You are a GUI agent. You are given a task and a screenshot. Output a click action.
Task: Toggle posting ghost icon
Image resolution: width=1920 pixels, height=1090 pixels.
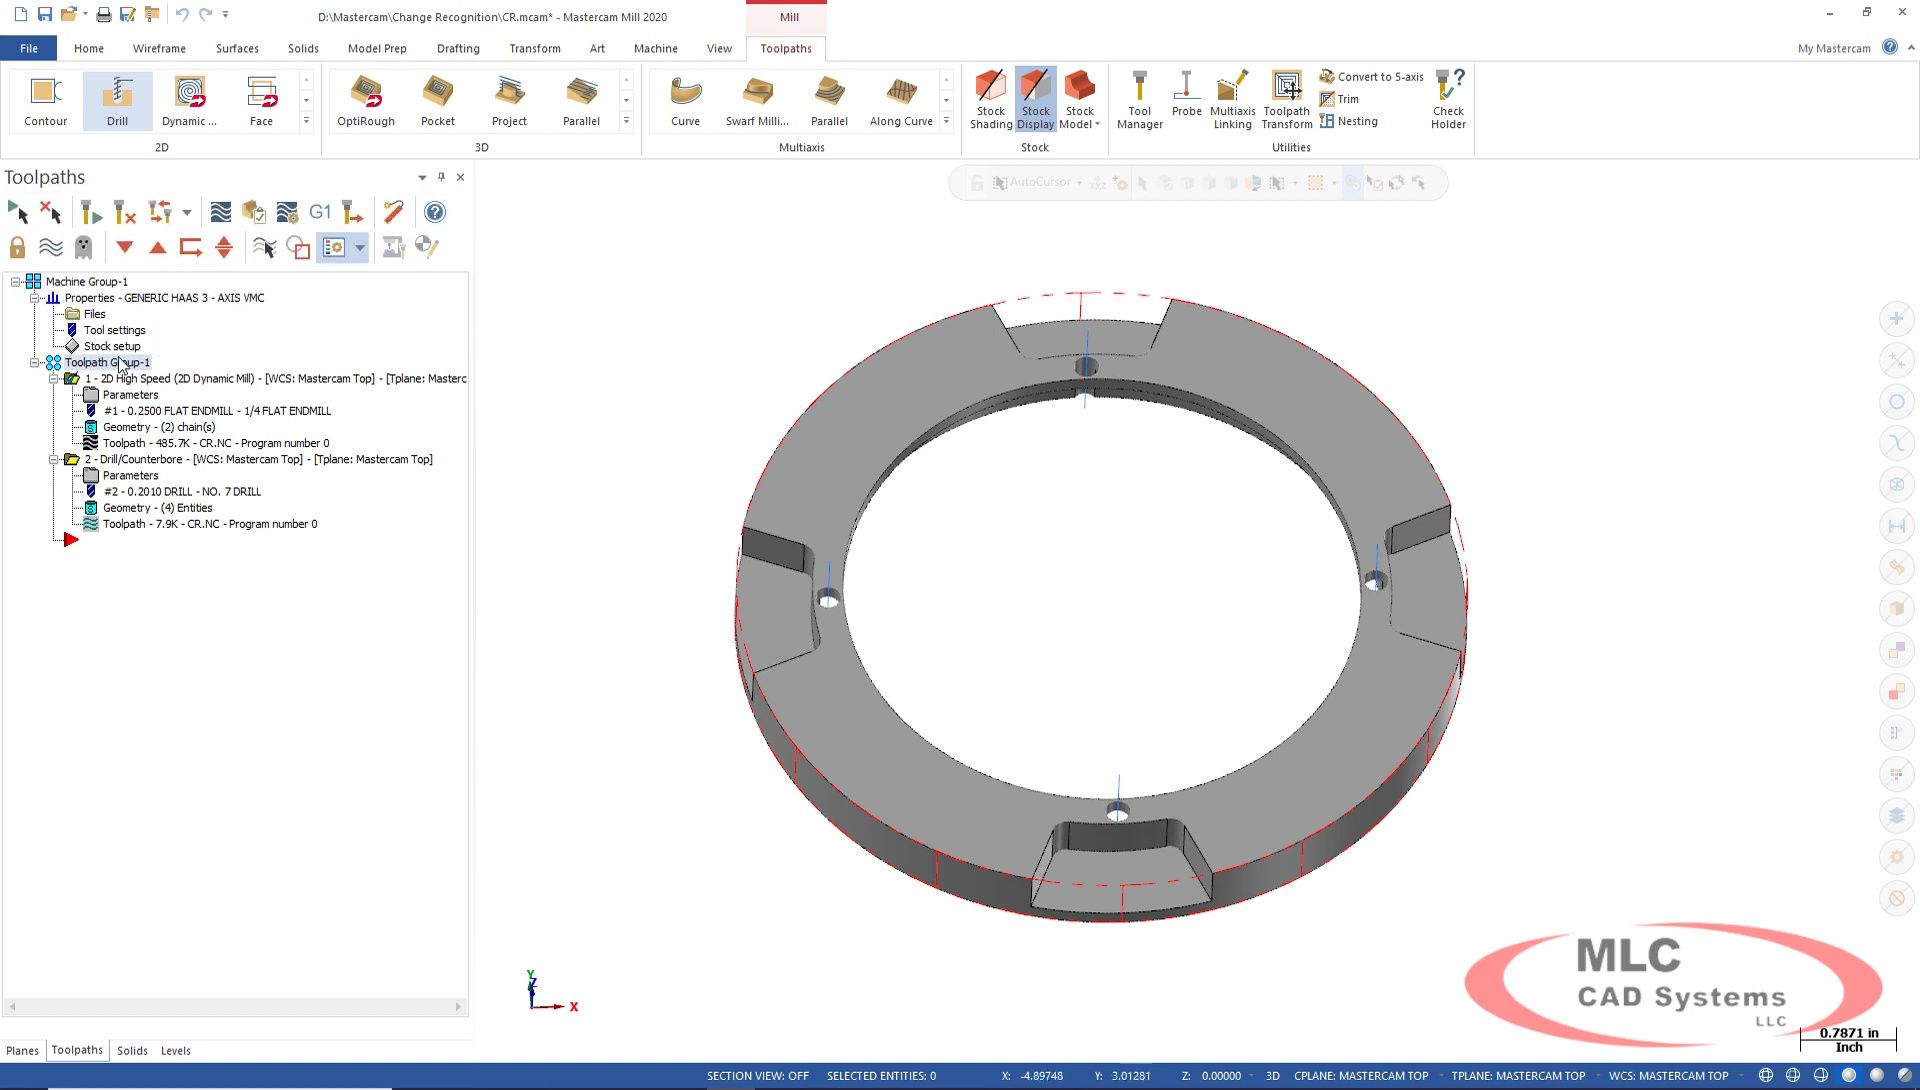coord(84,247)
